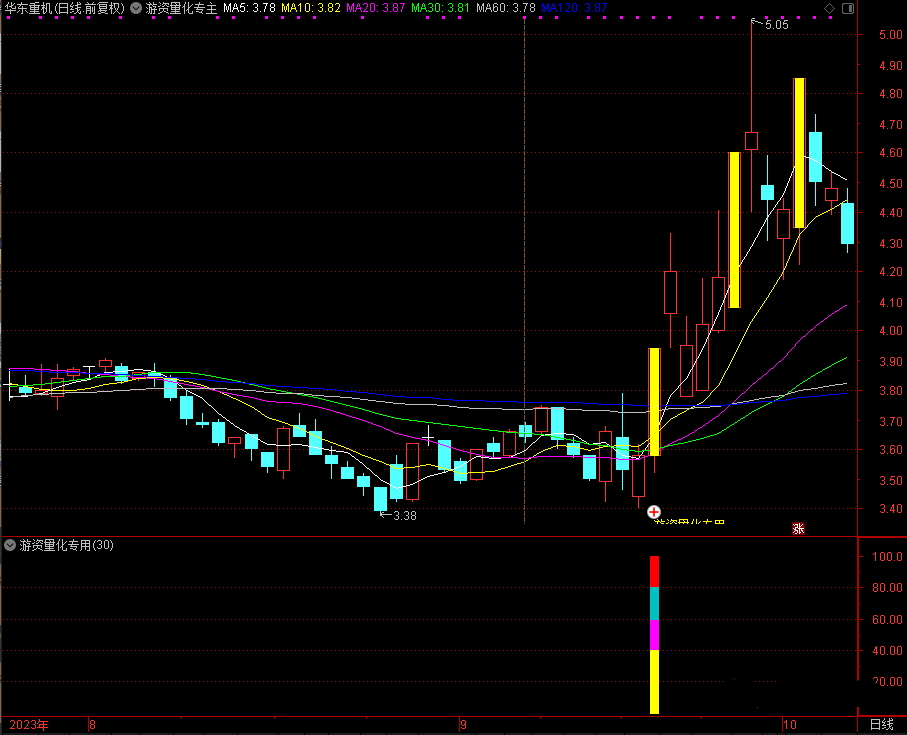Click the 3.38 low price annotation

[x=403, y=516]
